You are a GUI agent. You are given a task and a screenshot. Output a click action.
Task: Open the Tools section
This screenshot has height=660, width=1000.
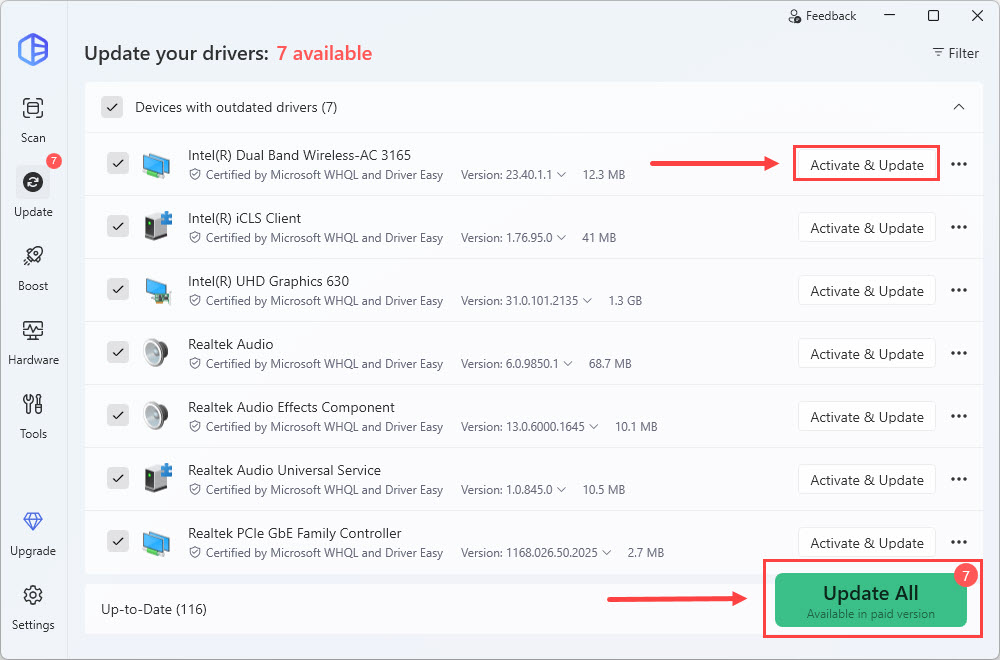33,414
